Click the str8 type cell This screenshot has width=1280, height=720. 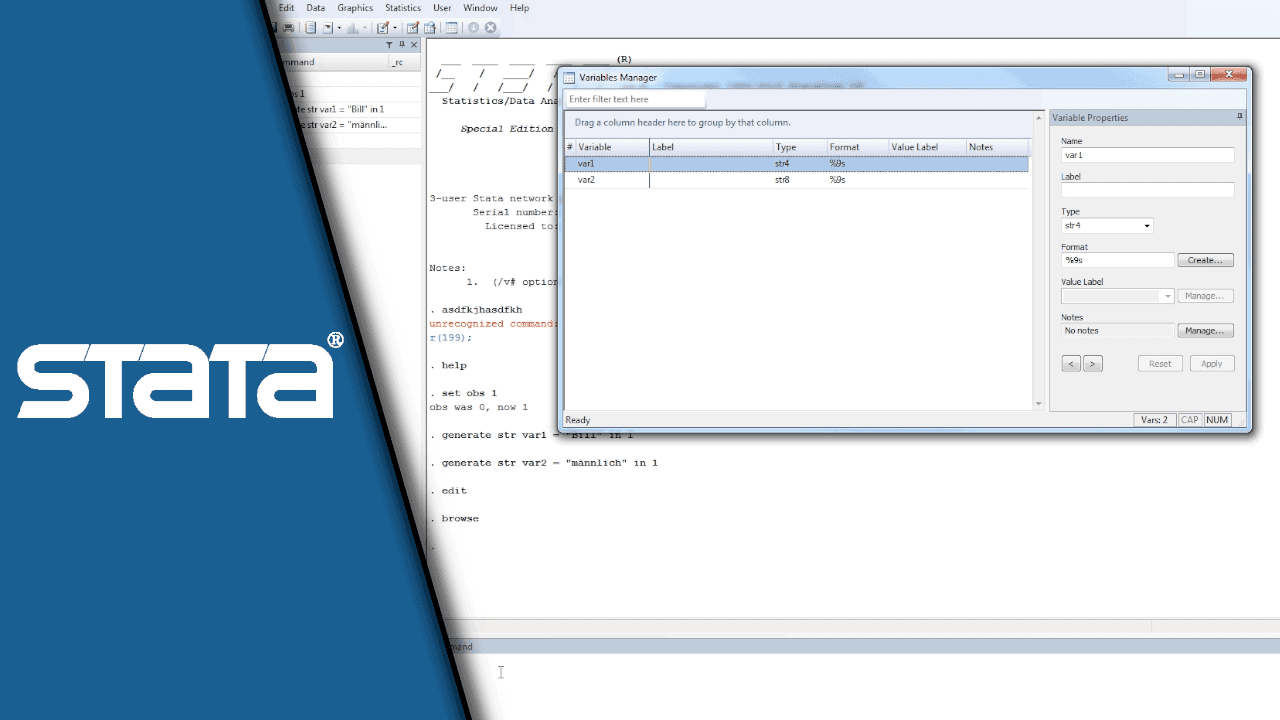782,180
